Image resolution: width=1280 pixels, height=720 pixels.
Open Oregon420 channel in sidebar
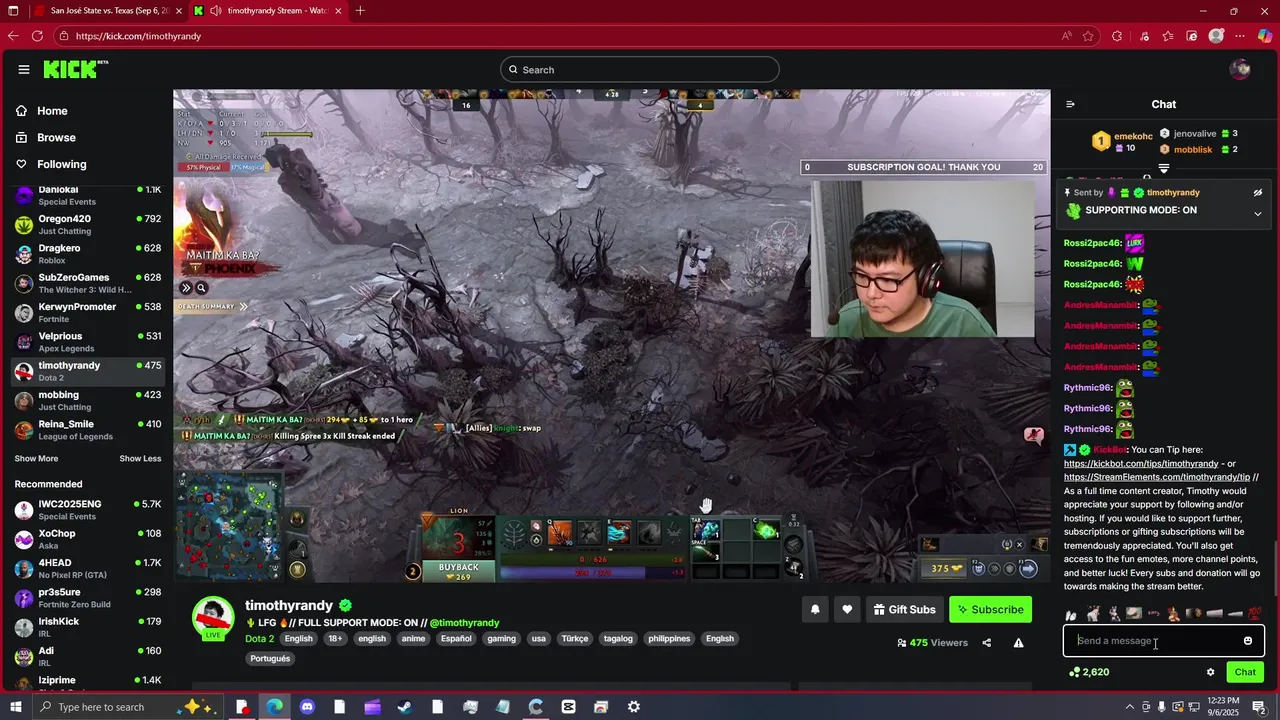pyautogui.click(x=88, y=224)
